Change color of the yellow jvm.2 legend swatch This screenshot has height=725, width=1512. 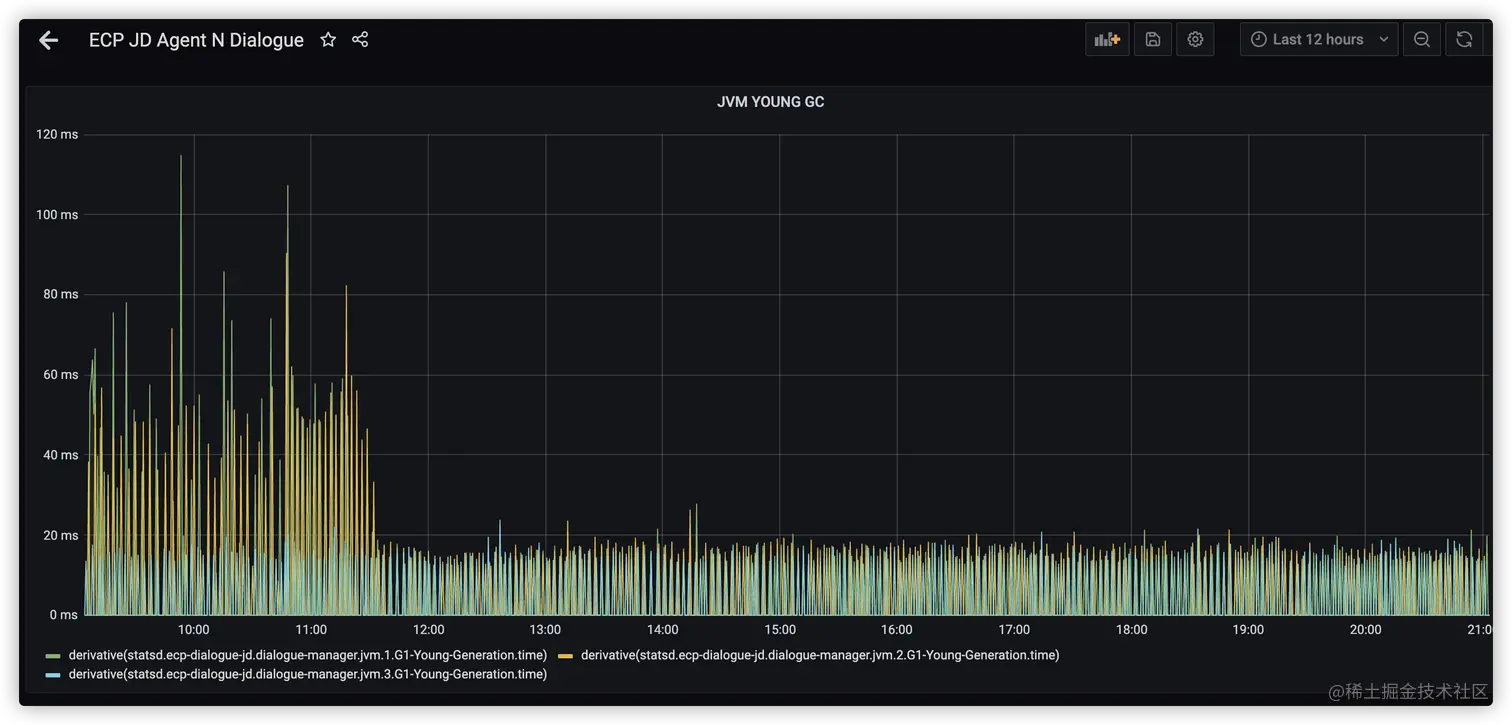point(565,656)
